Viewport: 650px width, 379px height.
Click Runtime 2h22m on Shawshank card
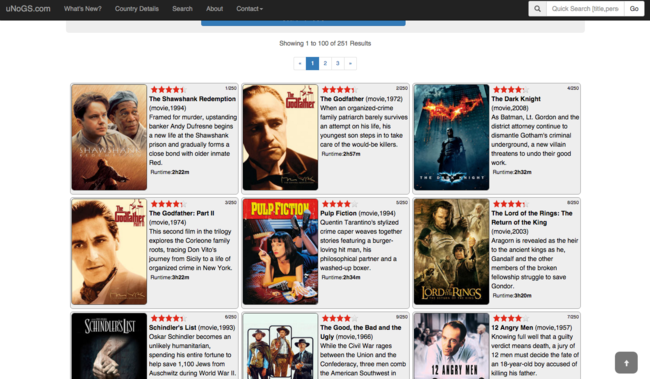[170, 172]
